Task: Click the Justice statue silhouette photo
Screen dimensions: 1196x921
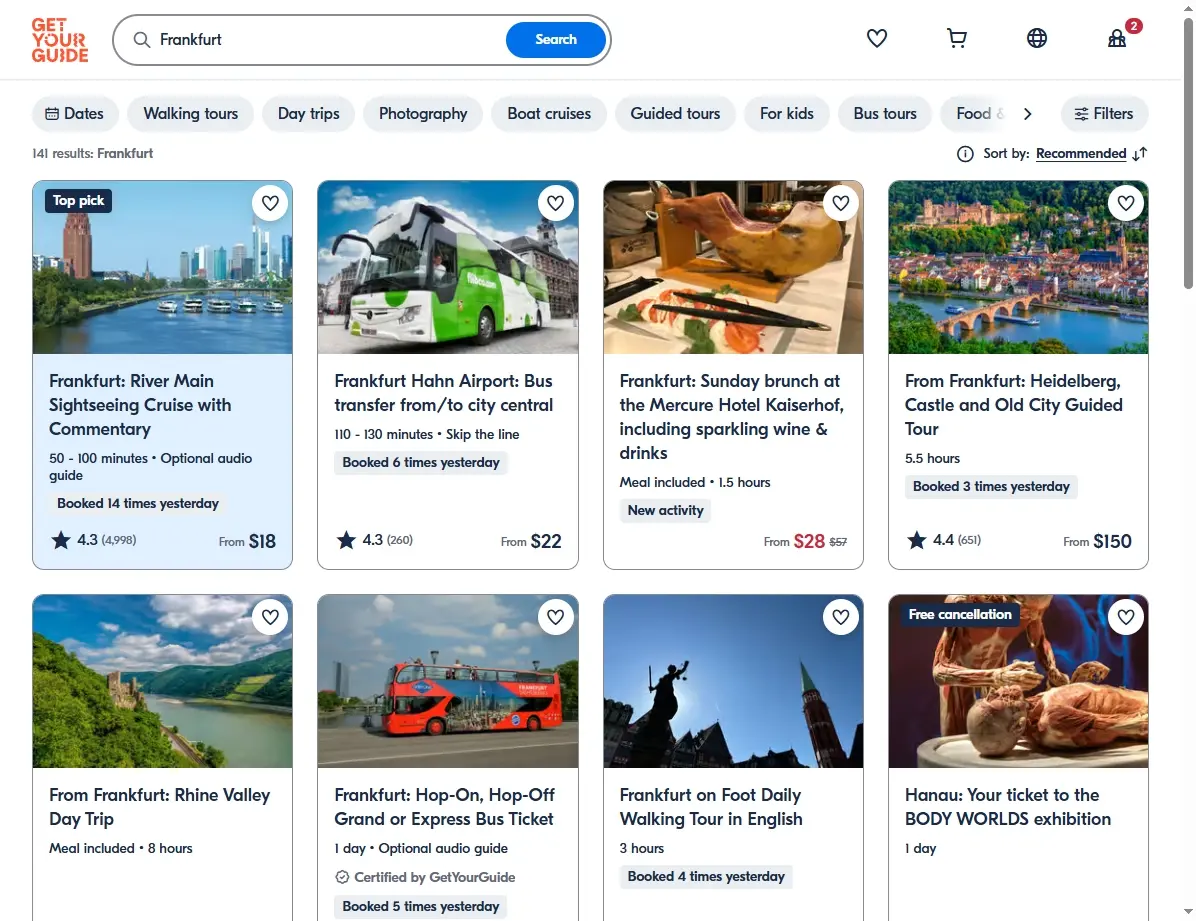Action: click(733, 681)
